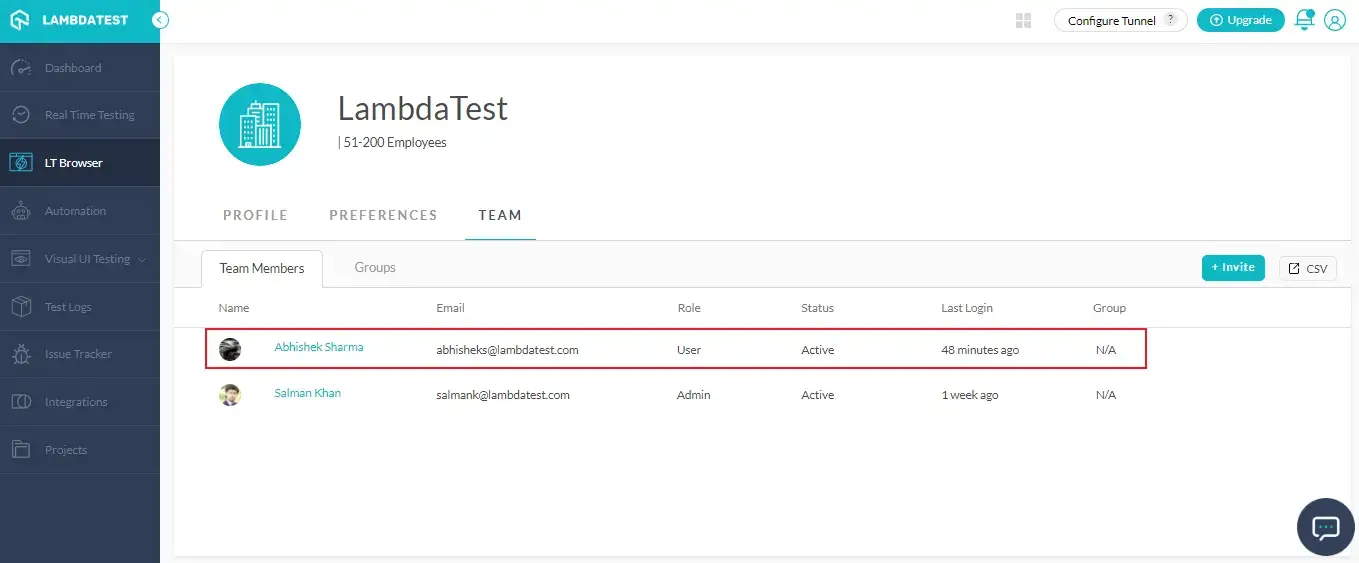Open Issue Tracker bug icon
Viewport: 1359px width, 563px height.
pos(21,354)
